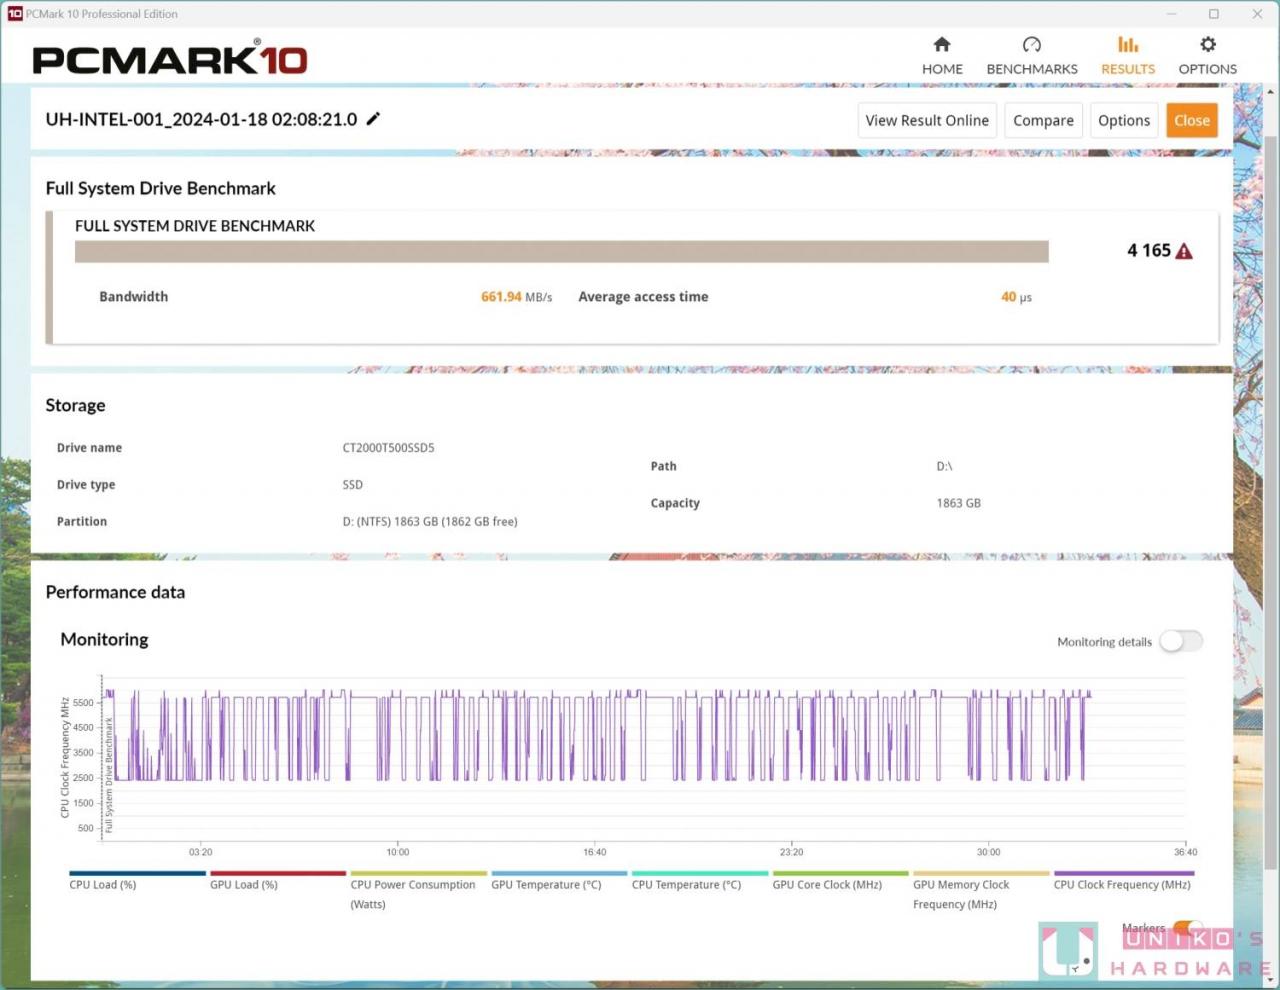Click the home house icon
The image size is (1280, 990).
click(942, 44)
